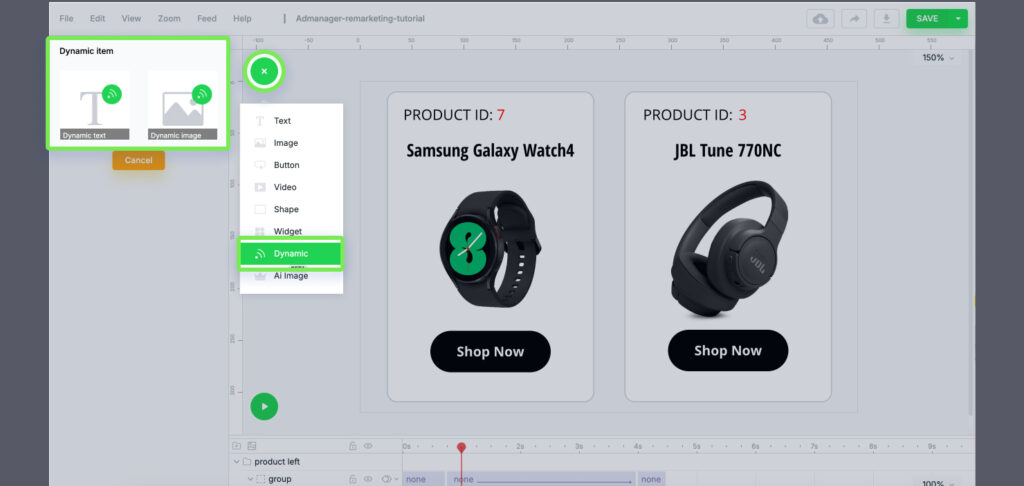Select the AI Image option

point(291,276)
